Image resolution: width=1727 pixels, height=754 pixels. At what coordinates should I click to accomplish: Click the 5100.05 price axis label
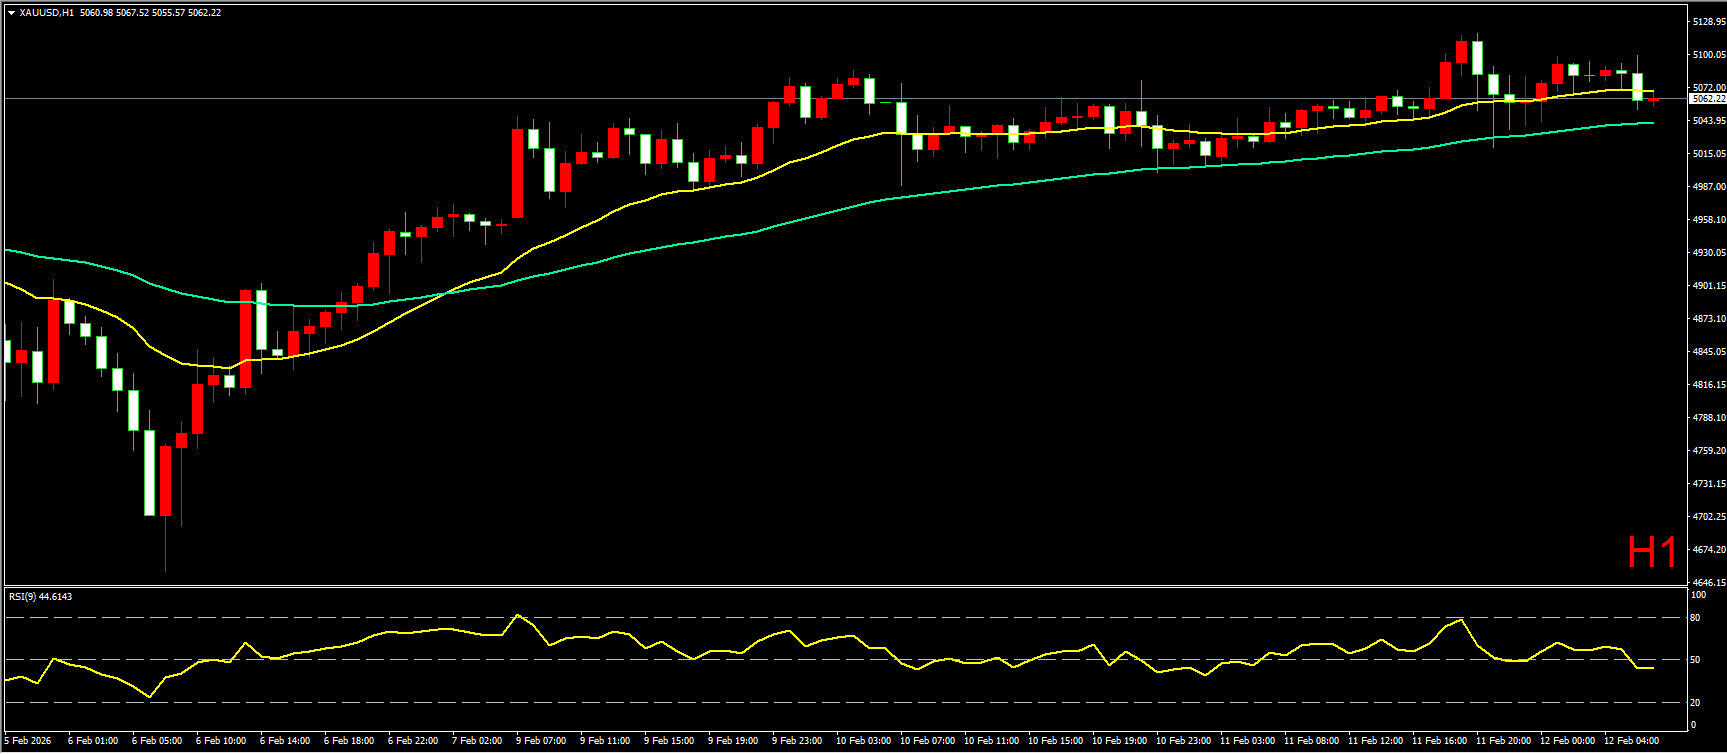[1708, 55]
